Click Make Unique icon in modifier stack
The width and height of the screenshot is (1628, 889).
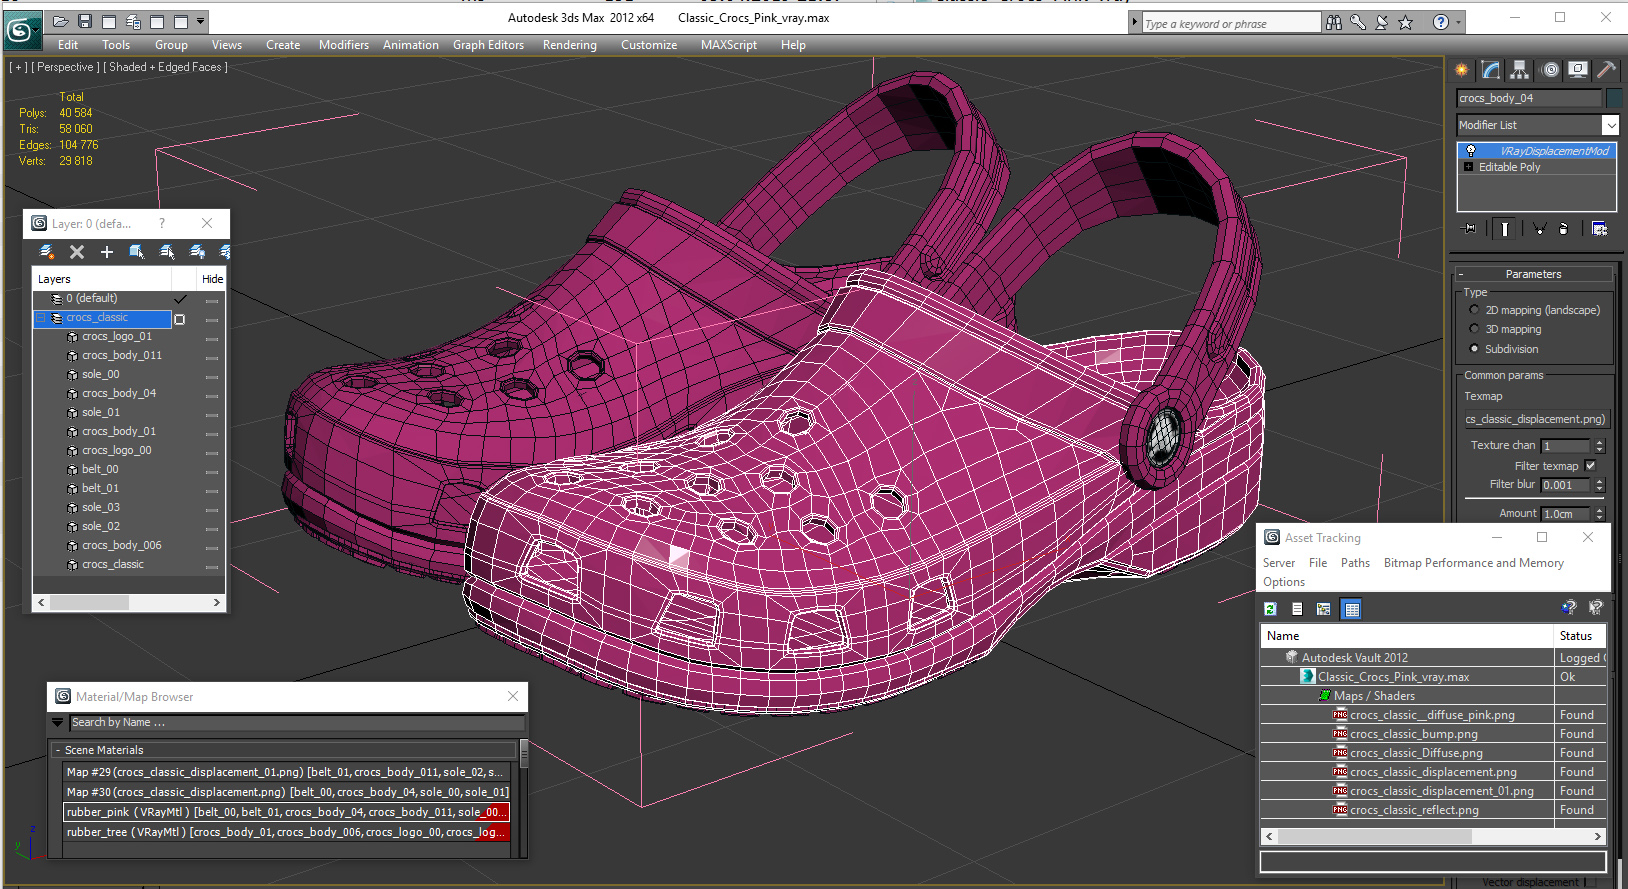1540,229
